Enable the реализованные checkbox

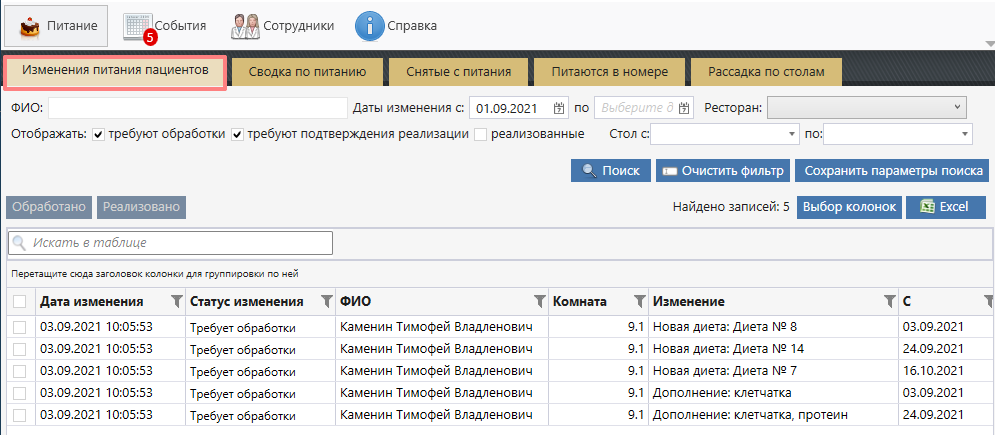pyautogui.click(x=481, y=134)
